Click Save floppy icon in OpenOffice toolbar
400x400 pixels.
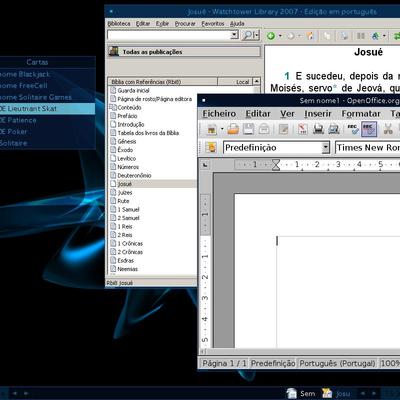pyautogui.click(x=248, y=129)
